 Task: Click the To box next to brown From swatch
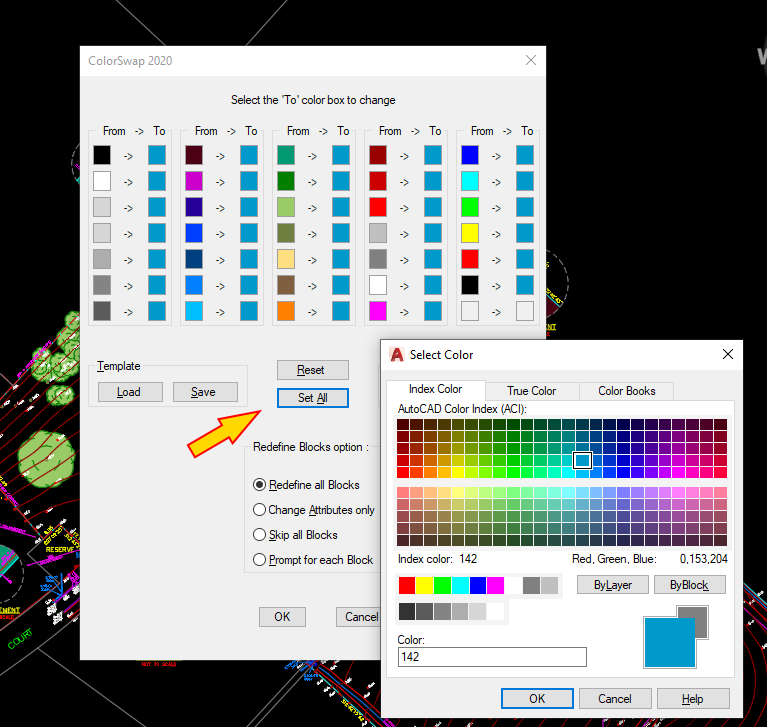coord(341,285)
